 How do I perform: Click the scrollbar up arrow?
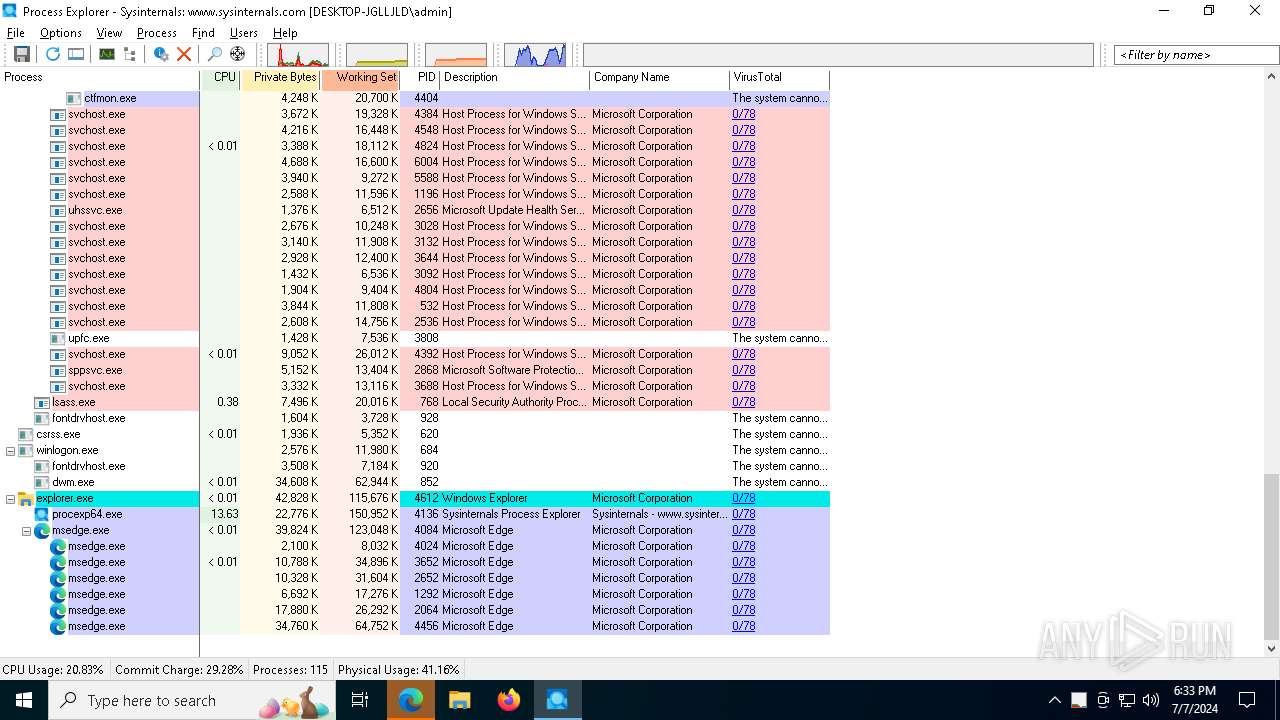1272,77
